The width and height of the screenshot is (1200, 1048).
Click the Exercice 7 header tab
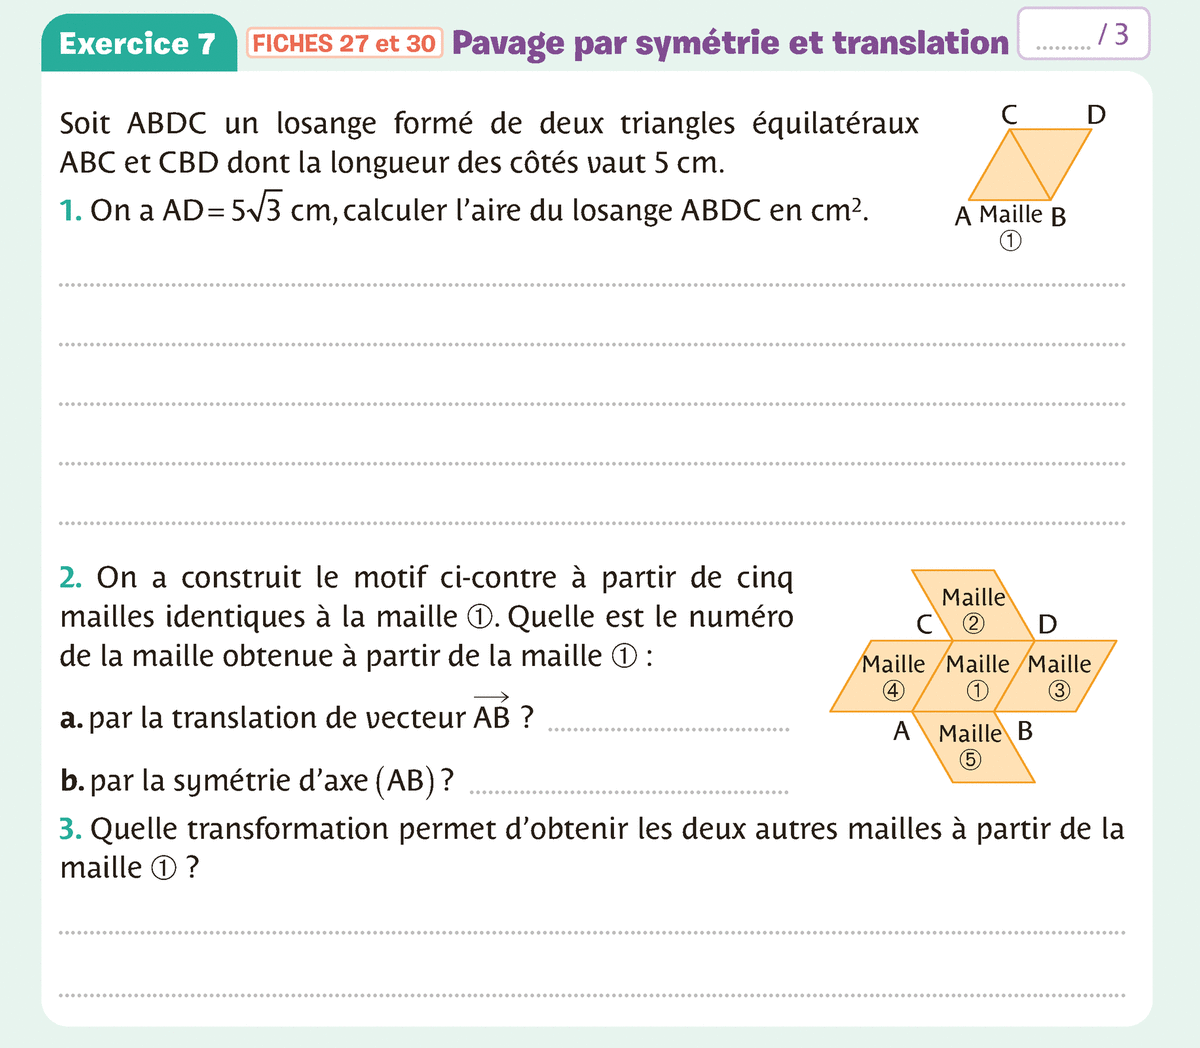[138, 44]
